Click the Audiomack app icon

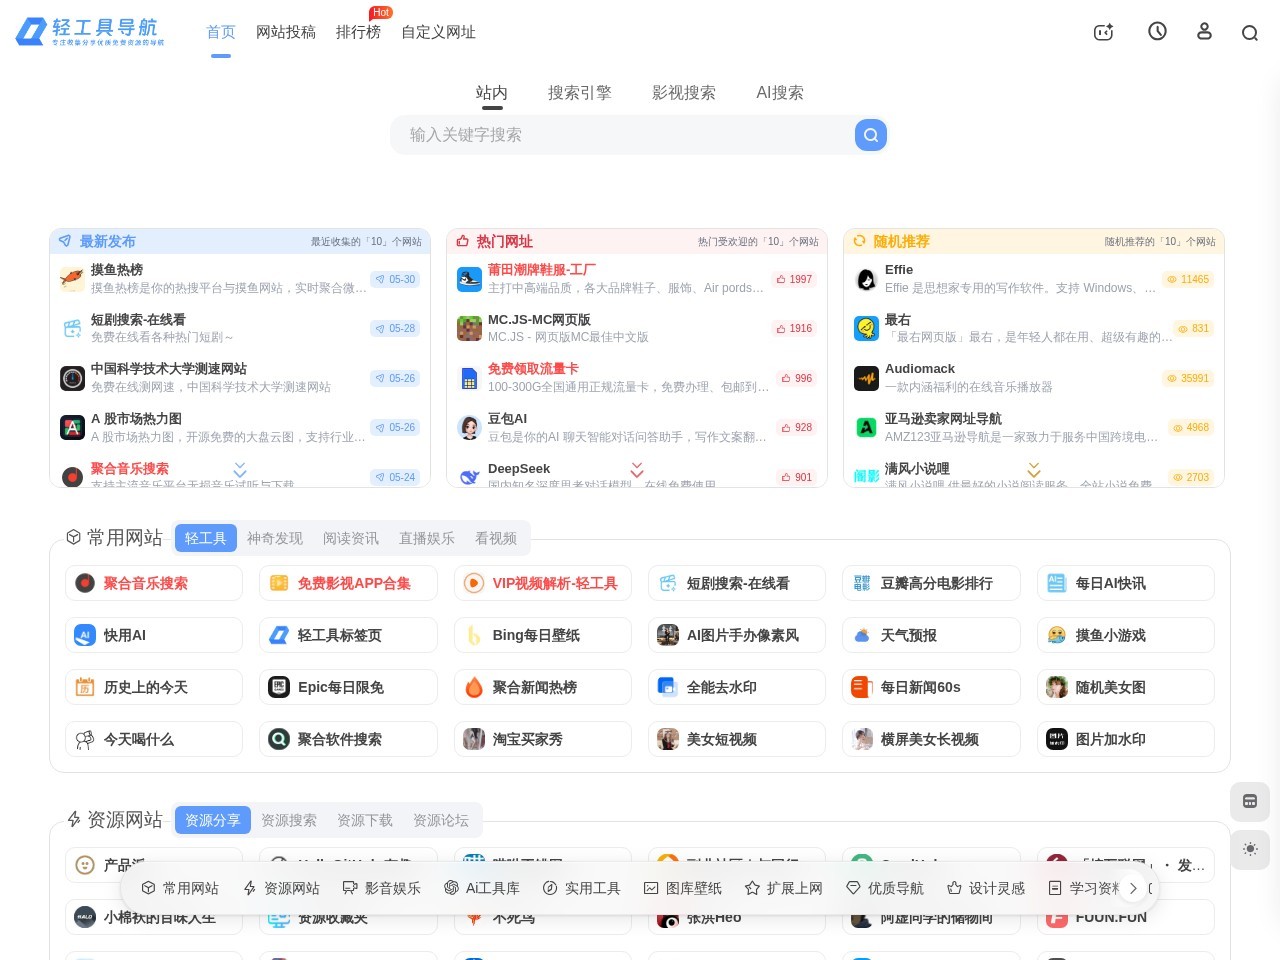(866, 378)
